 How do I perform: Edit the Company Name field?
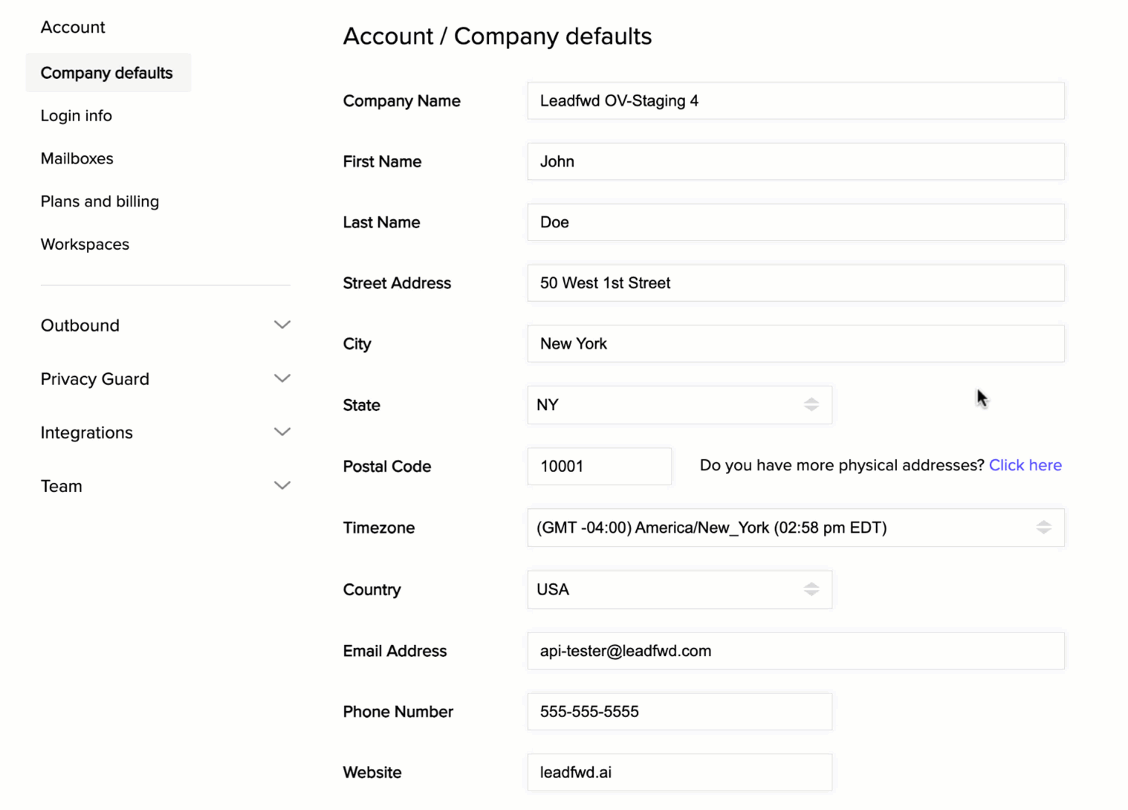coord(795,100)
